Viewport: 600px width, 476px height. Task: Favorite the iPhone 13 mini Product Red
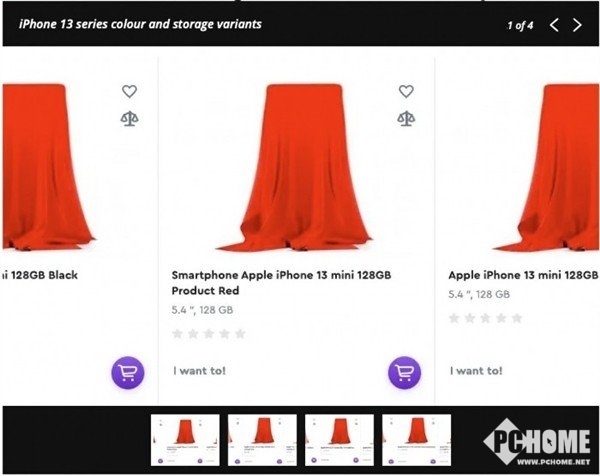(406, 91)
